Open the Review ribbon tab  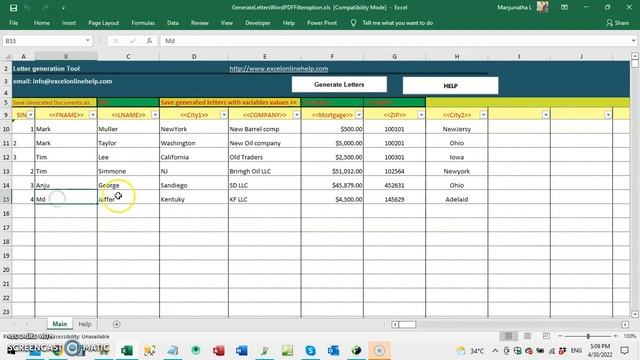tap(200, 23)
